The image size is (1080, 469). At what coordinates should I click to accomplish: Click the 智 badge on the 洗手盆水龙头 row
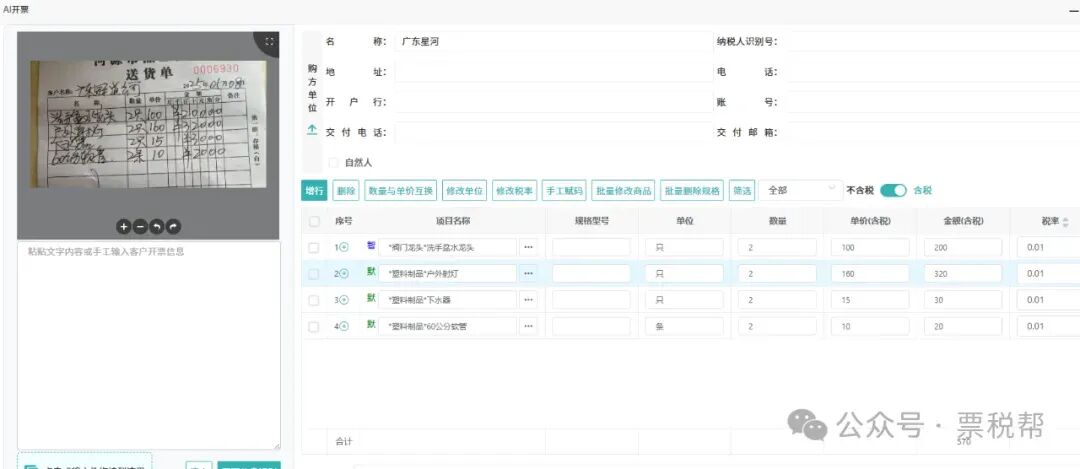(371, 245)
